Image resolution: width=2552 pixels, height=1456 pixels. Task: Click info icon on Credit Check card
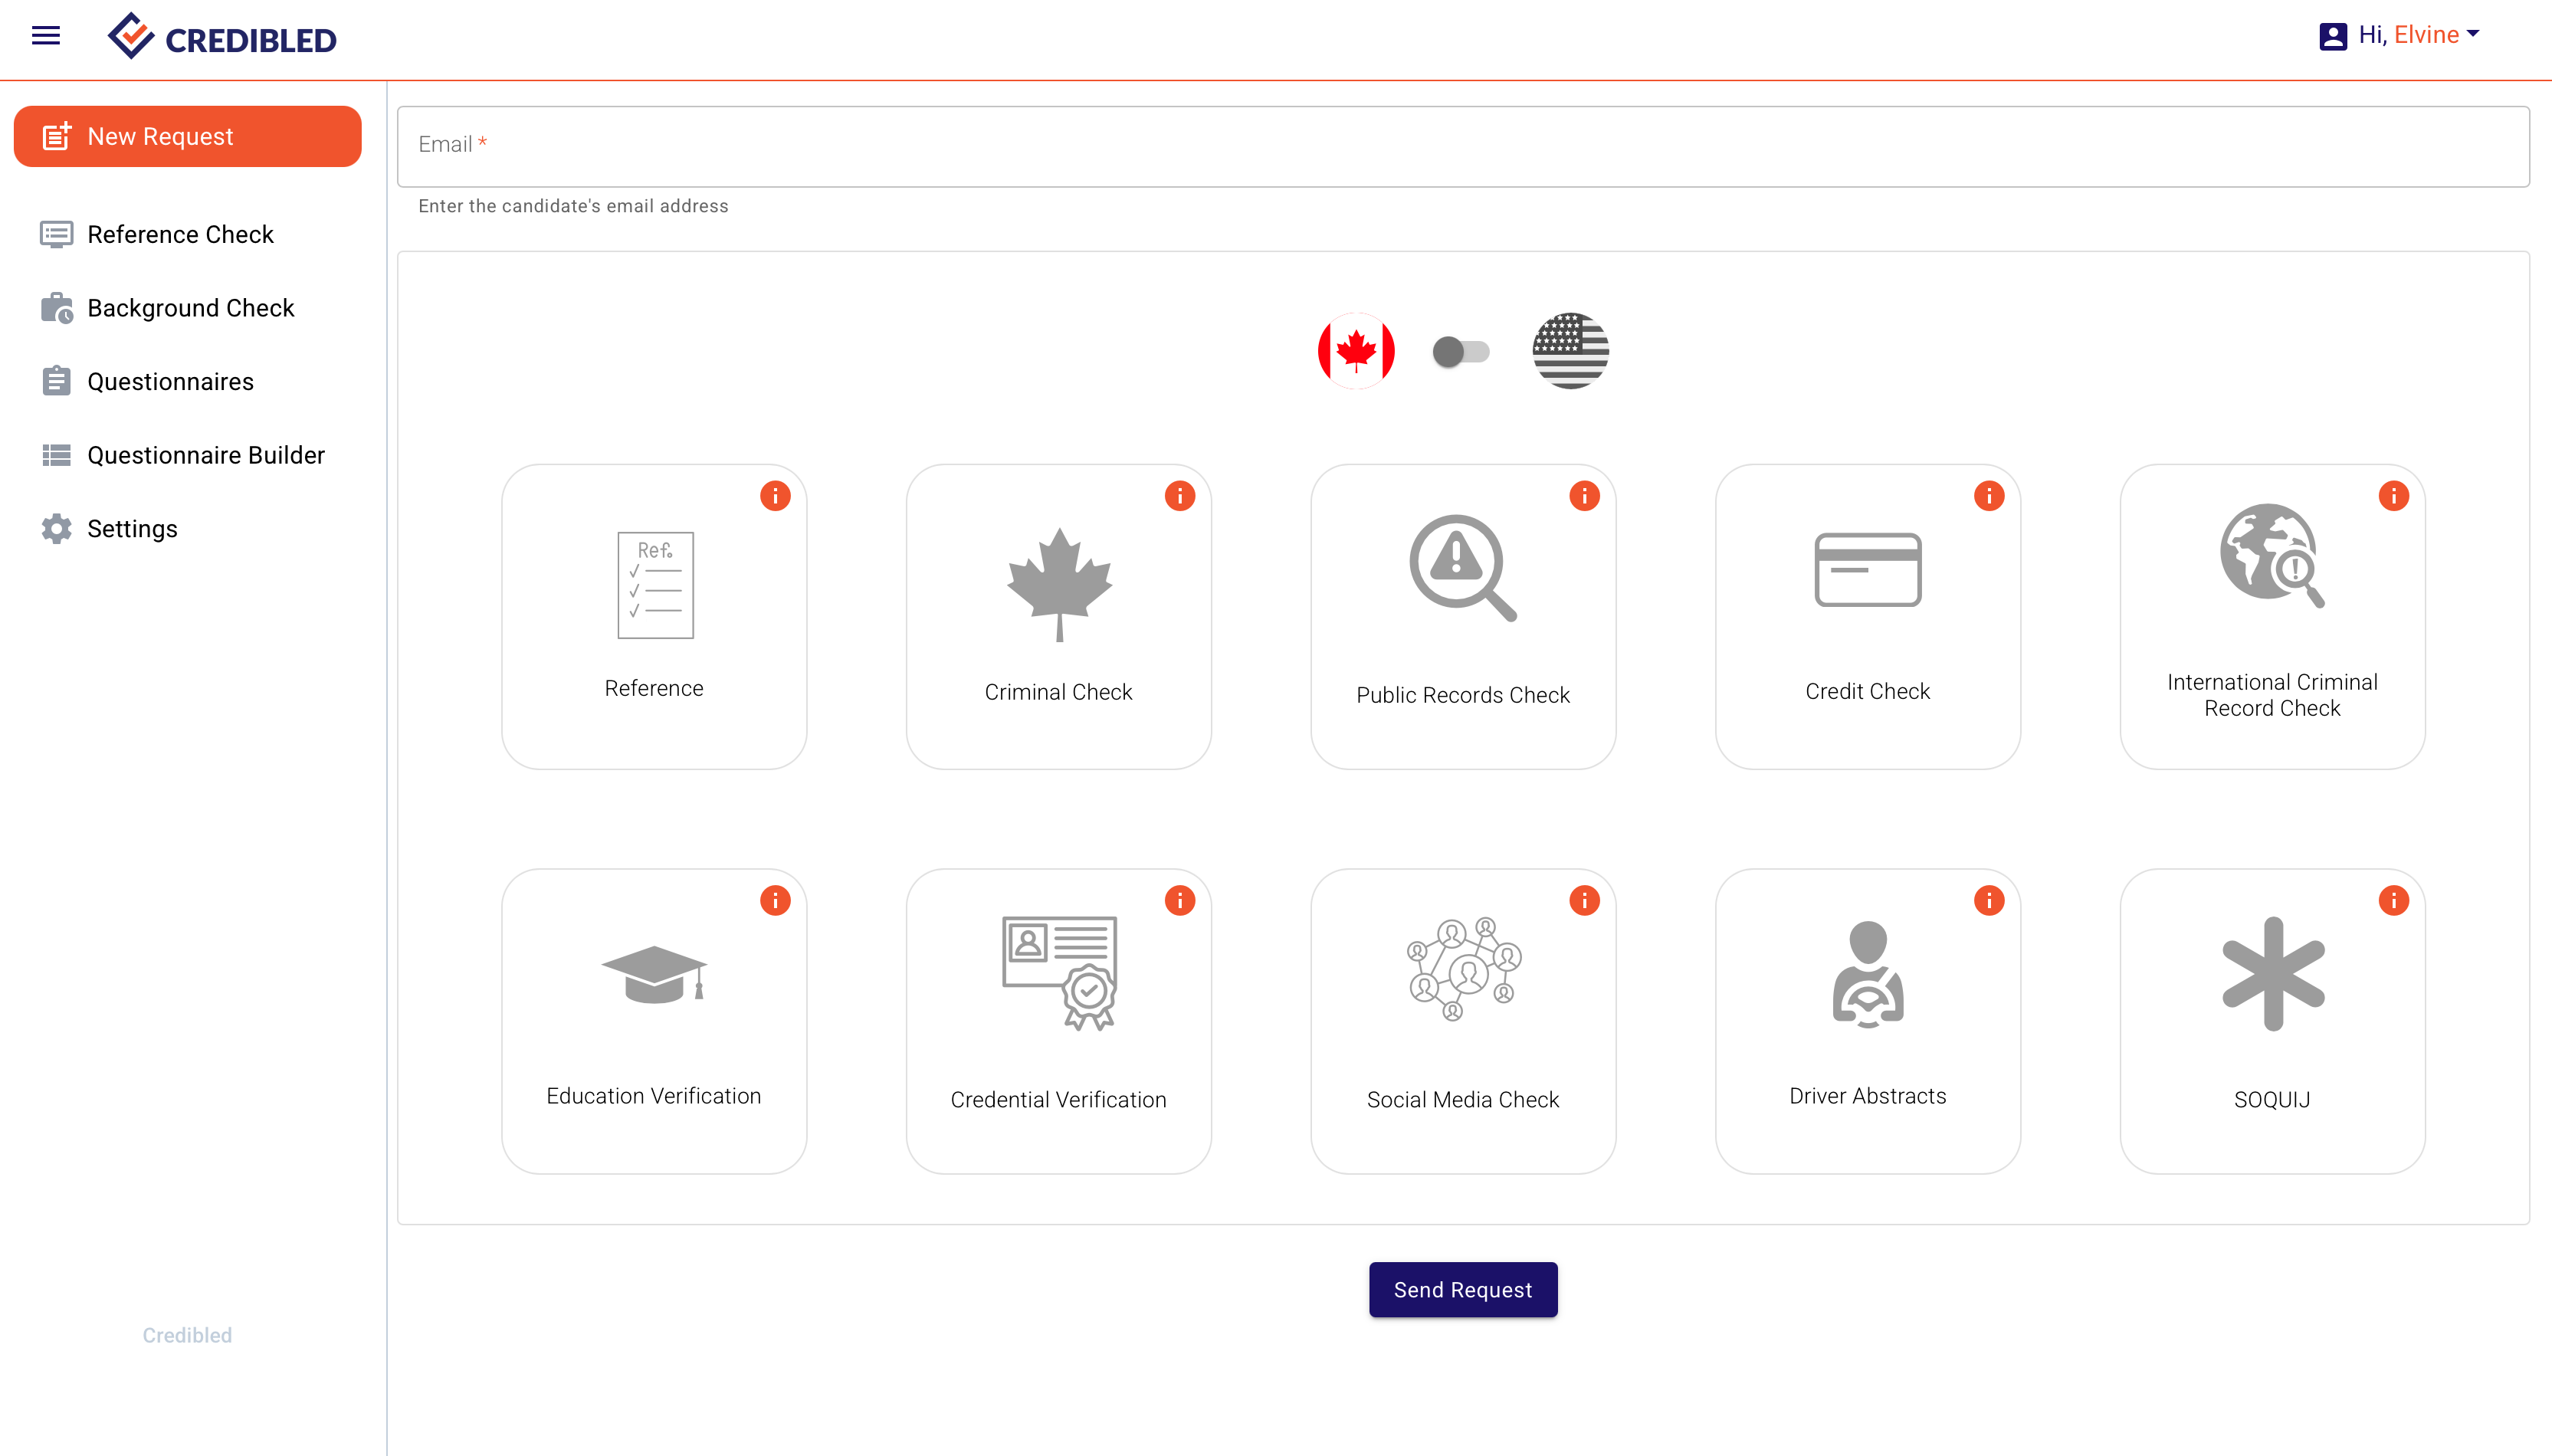point(1989,496)
